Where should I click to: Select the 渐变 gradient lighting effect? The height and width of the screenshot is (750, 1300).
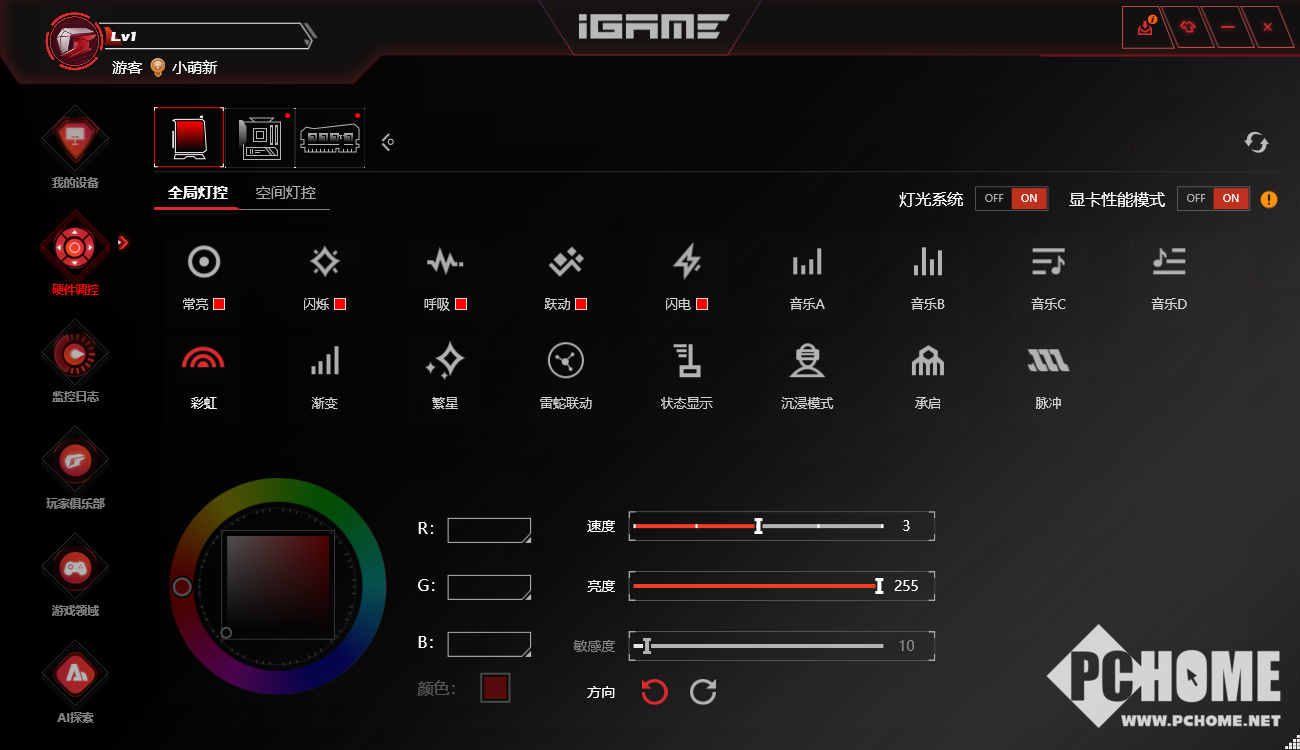(x=324, y=360)
